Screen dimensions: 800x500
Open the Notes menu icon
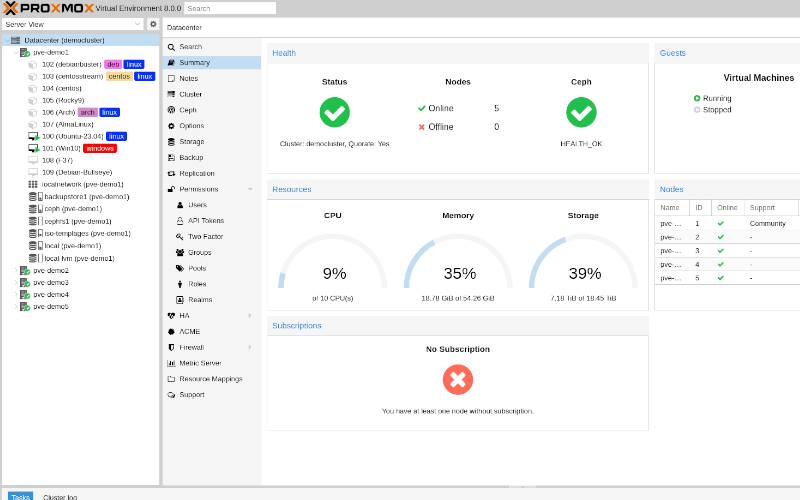click(x=171, y=79)
